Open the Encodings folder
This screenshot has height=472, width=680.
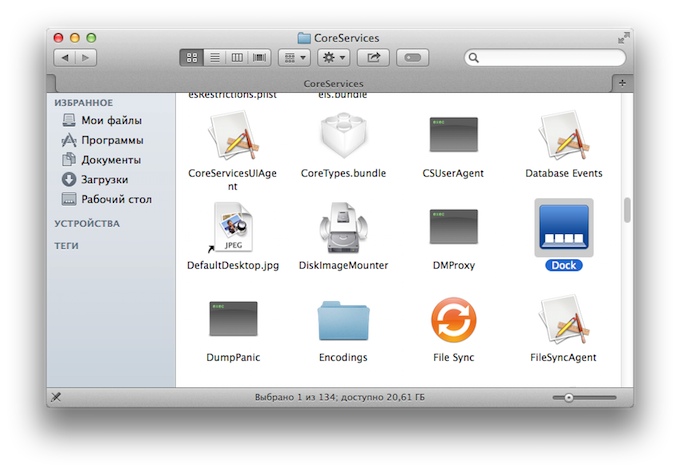pyautogui.click(x=343, y=321)
